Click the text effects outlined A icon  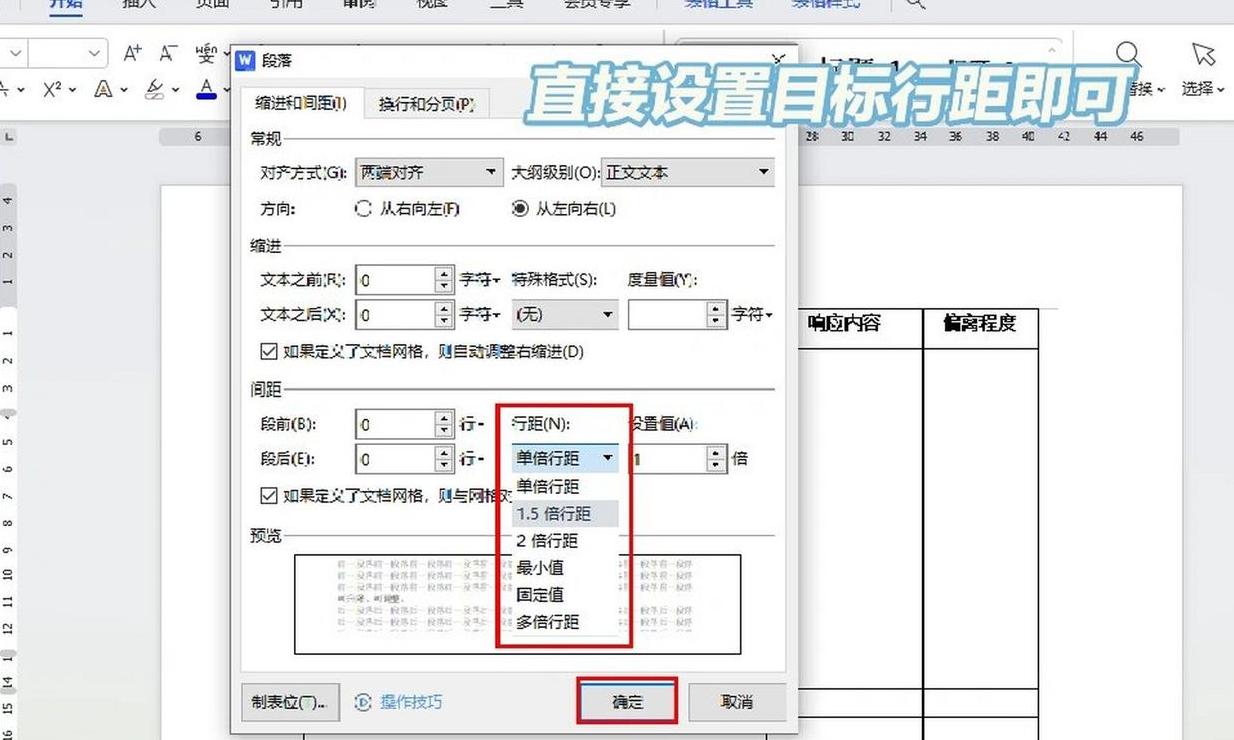click(103, 89)
